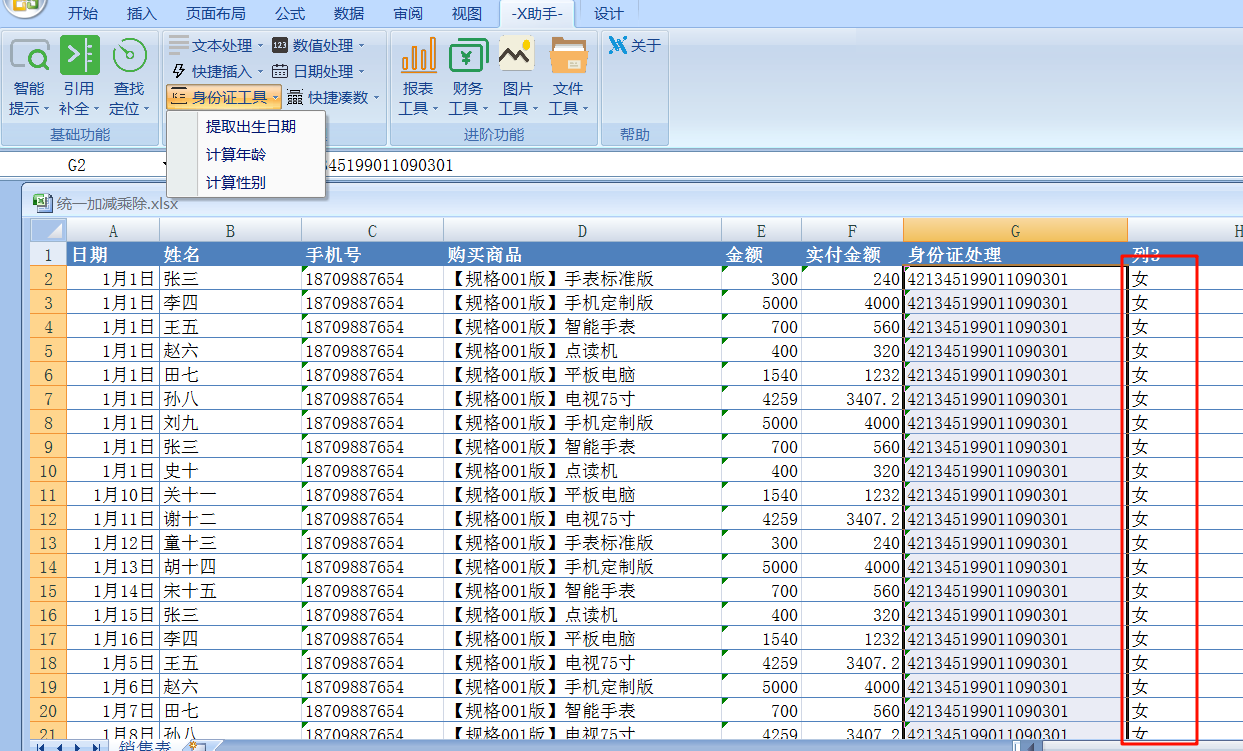This screenshot has height=751, width=1243.
Task: Select the cell containing 童十三
Action: tap(230, 543)
